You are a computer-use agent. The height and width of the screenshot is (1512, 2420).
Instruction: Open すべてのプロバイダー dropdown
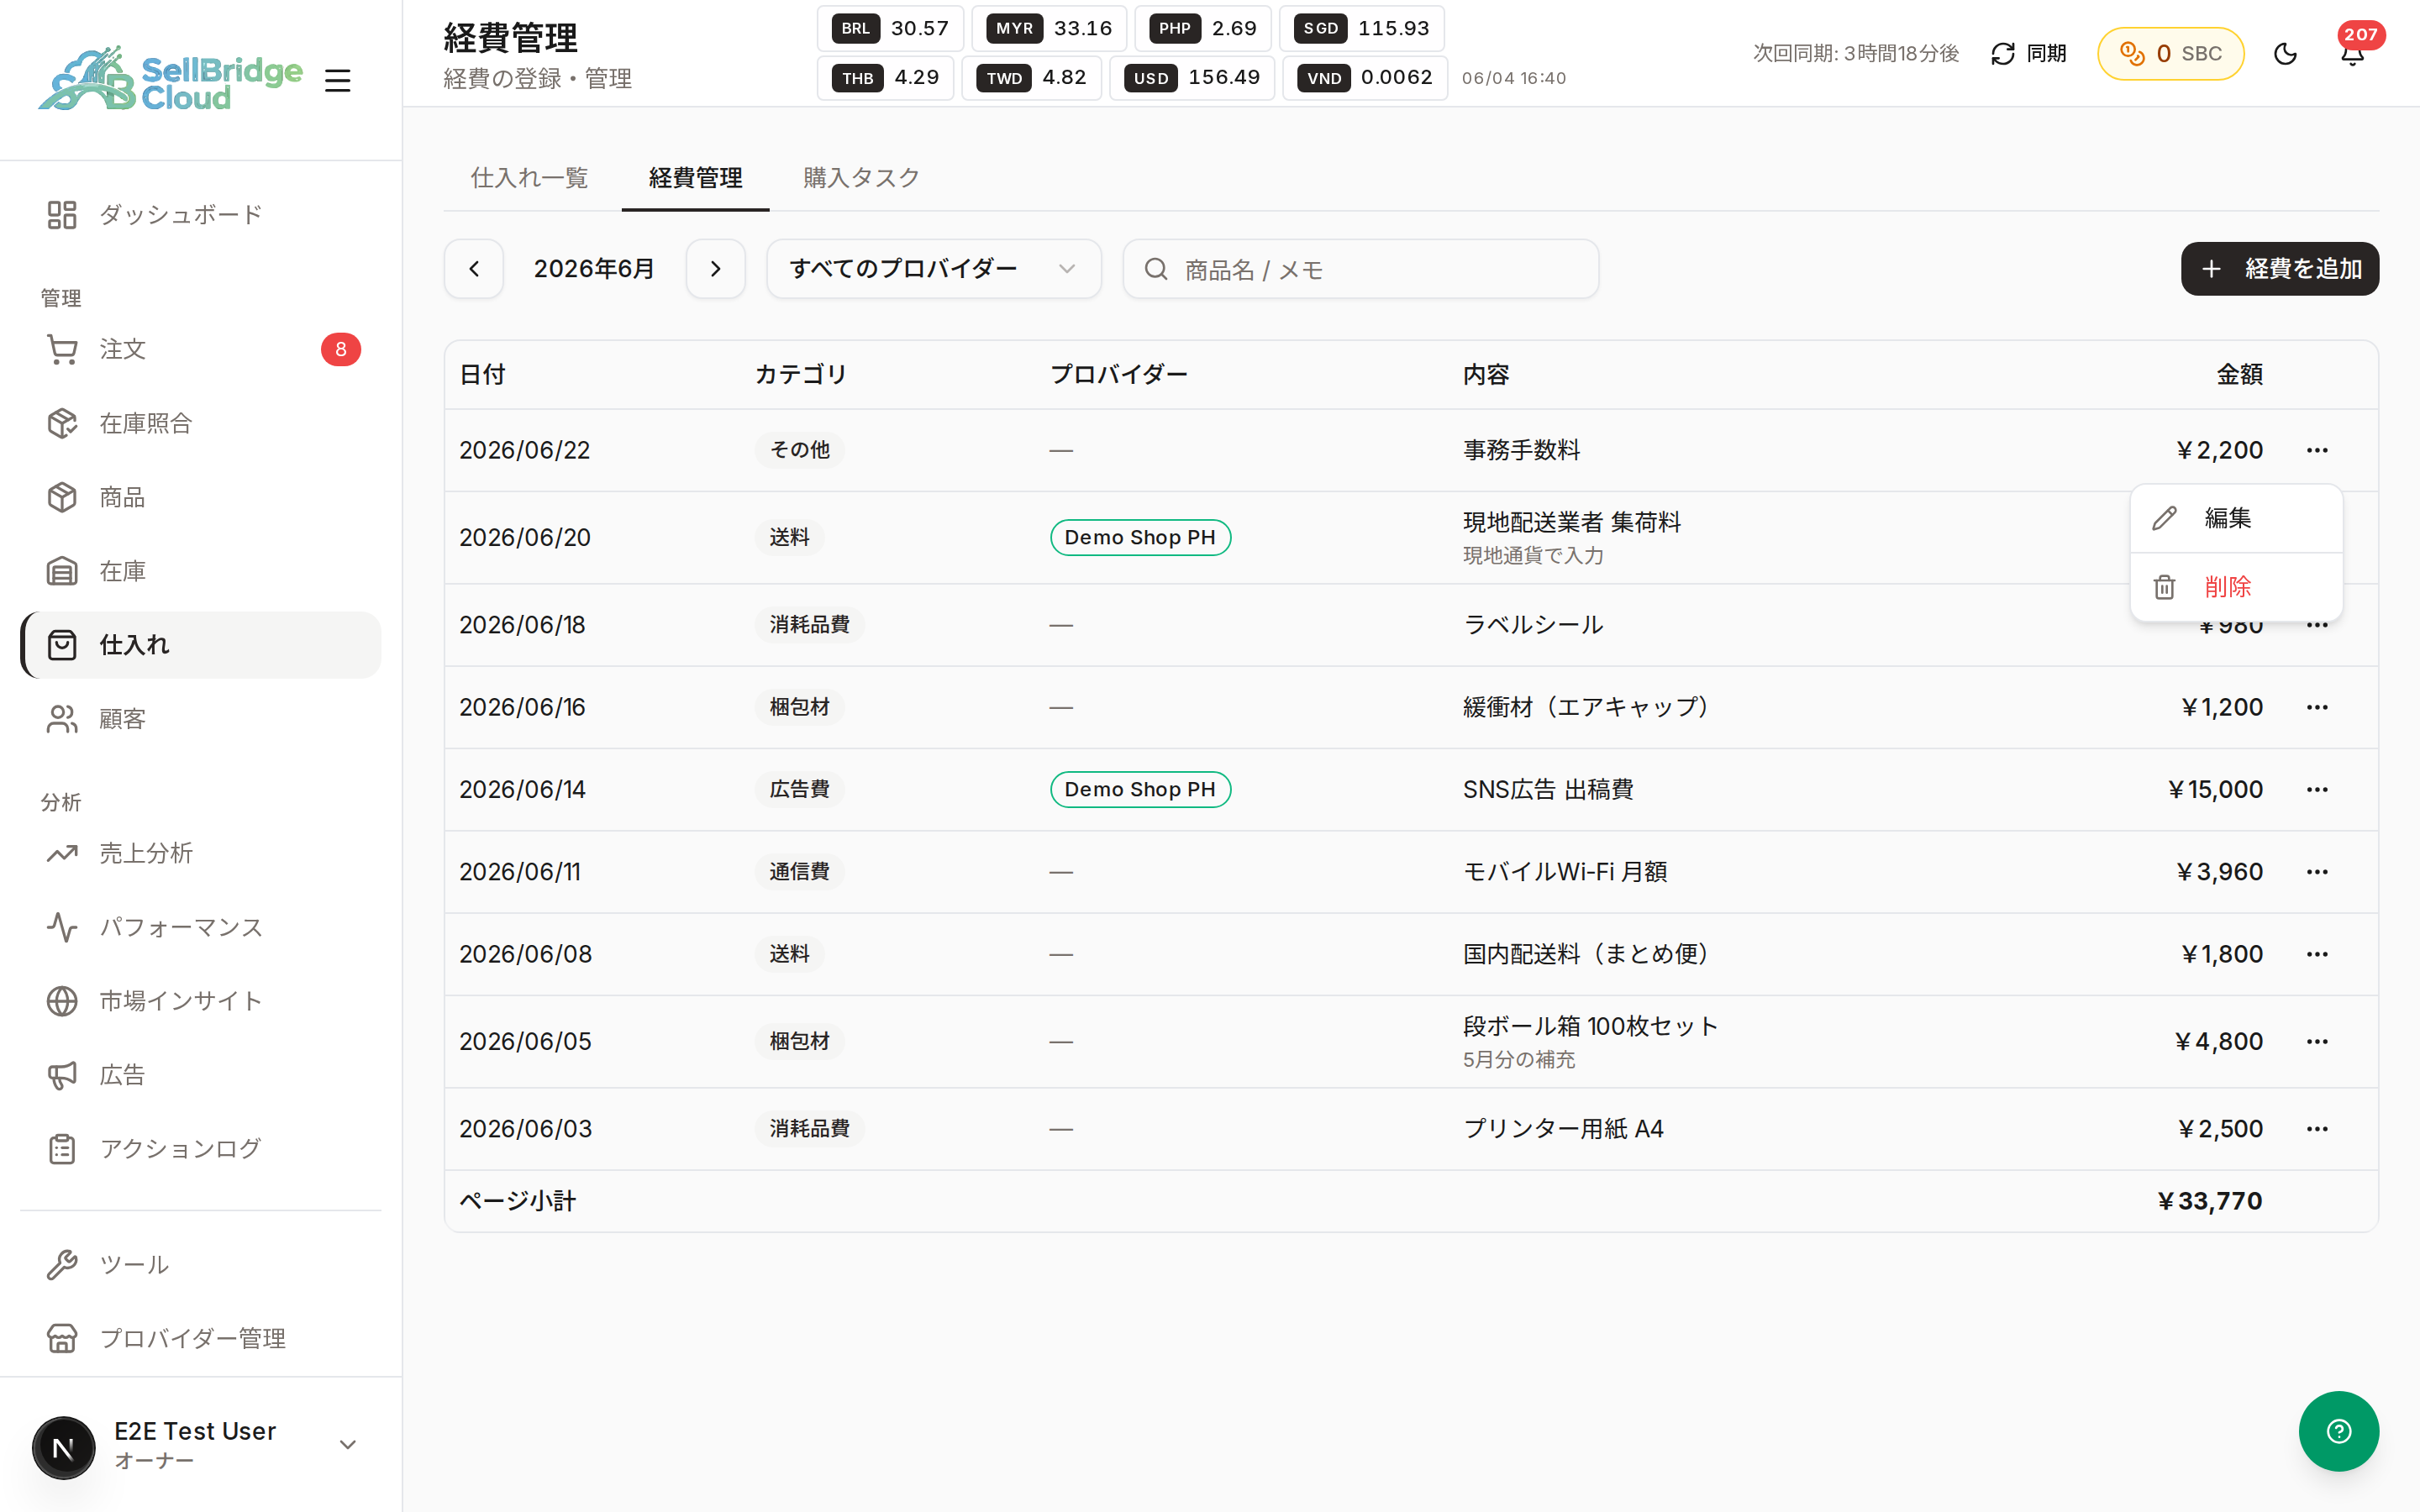click(x=934, y=269)
